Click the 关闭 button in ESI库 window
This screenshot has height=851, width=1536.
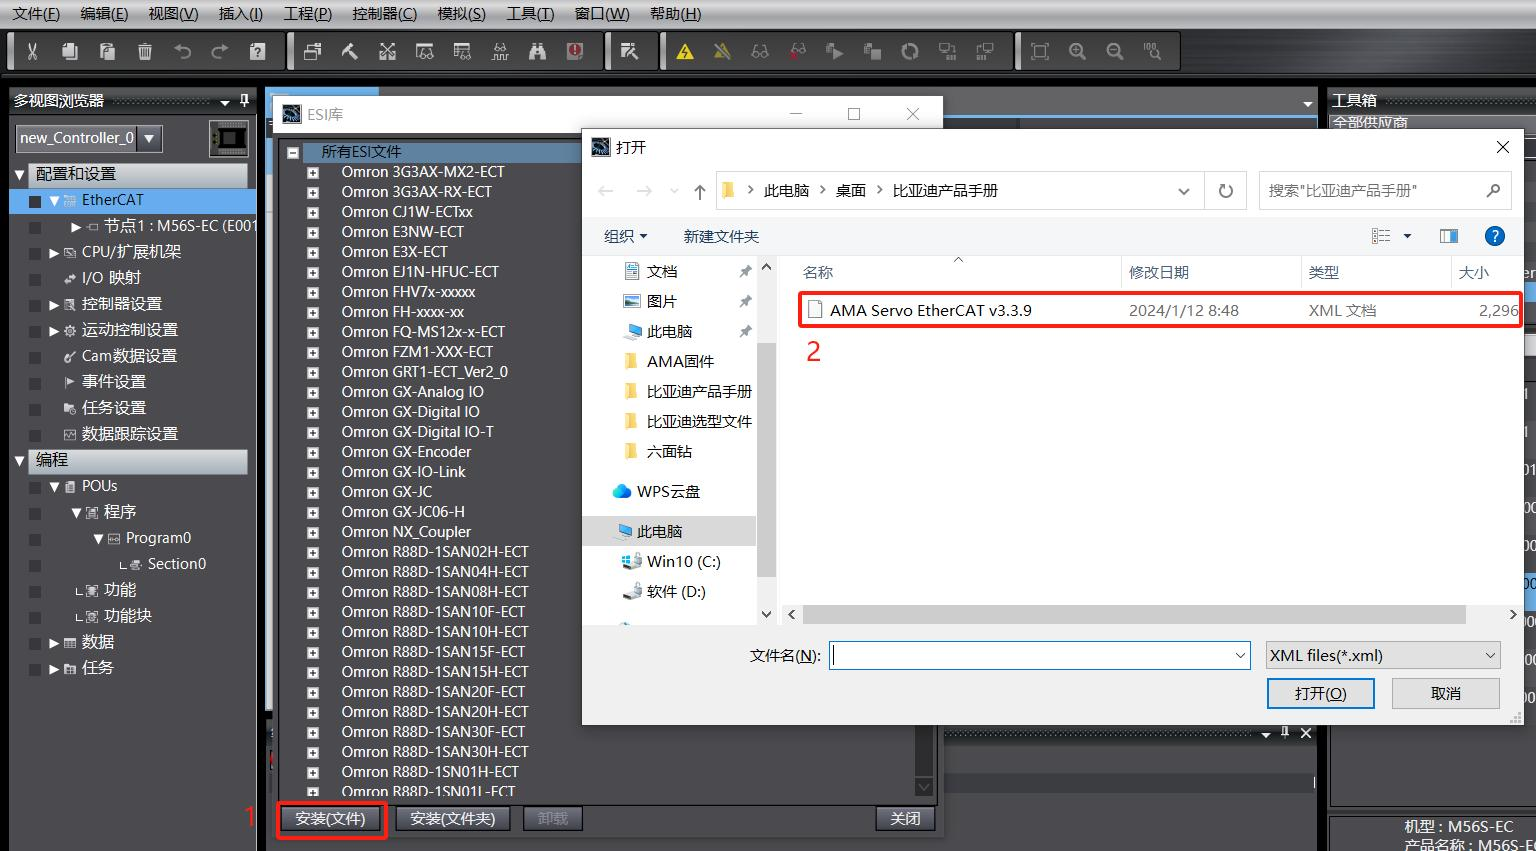tap(905, 819)
